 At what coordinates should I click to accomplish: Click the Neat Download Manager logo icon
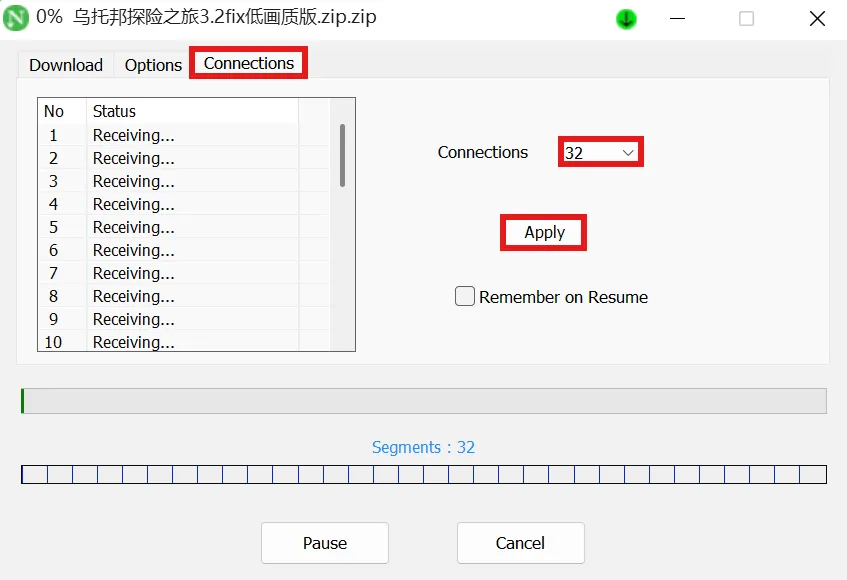pyautogui.click(x=16, y=18)
